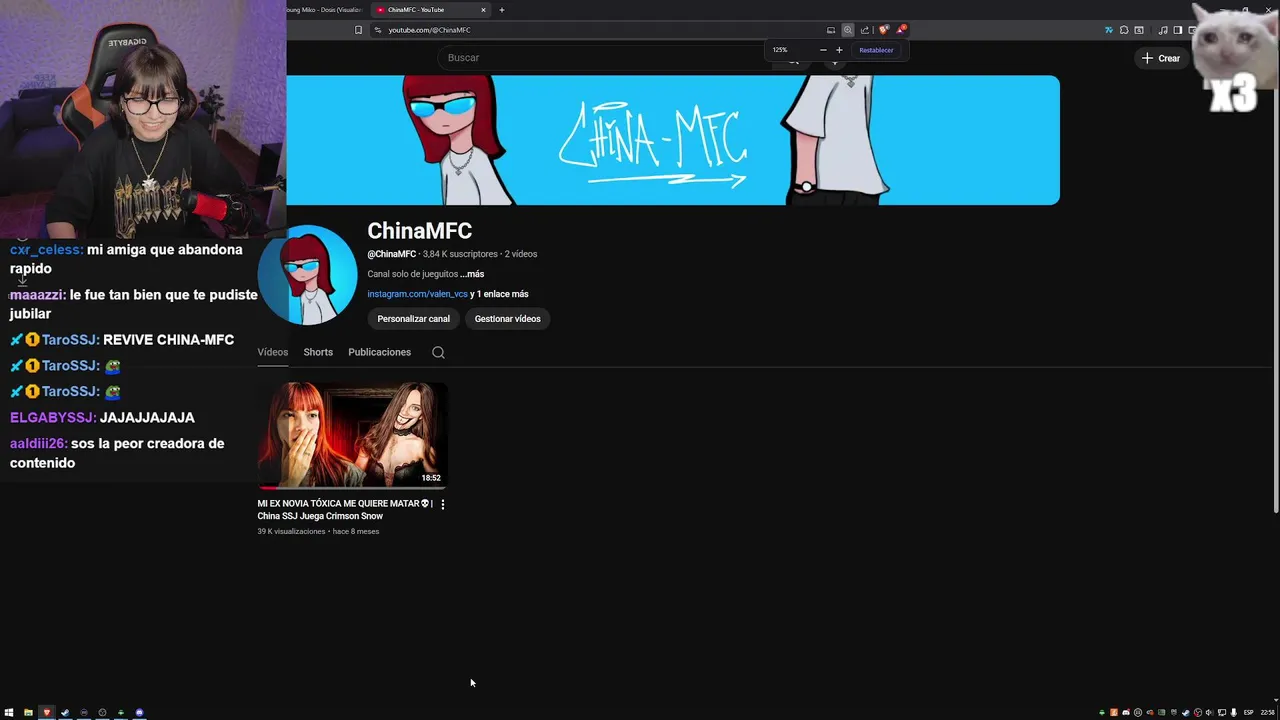The height and width of the screenshot is (720, 1280).
Task: Open the Windows Start menu
Action: coord(9,712)
